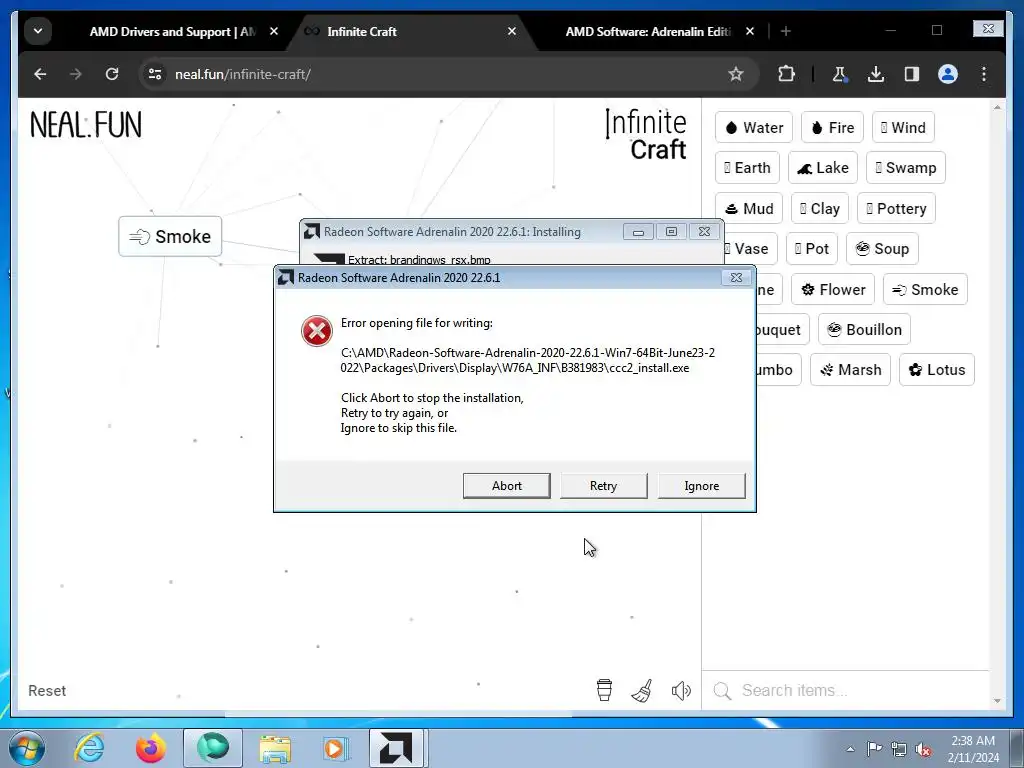The image size is (1024, 768).
Task: Go forward in browser history
Action: pyautogui.click(x=76, y=74)
